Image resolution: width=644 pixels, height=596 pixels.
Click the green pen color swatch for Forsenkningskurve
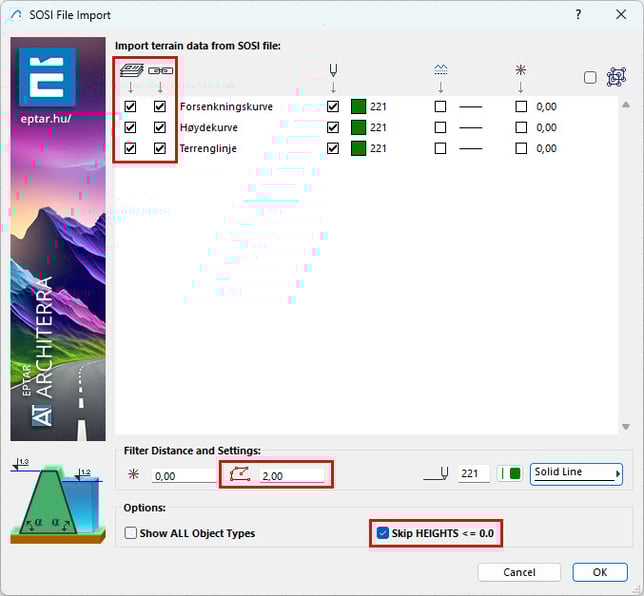point(358,106)
